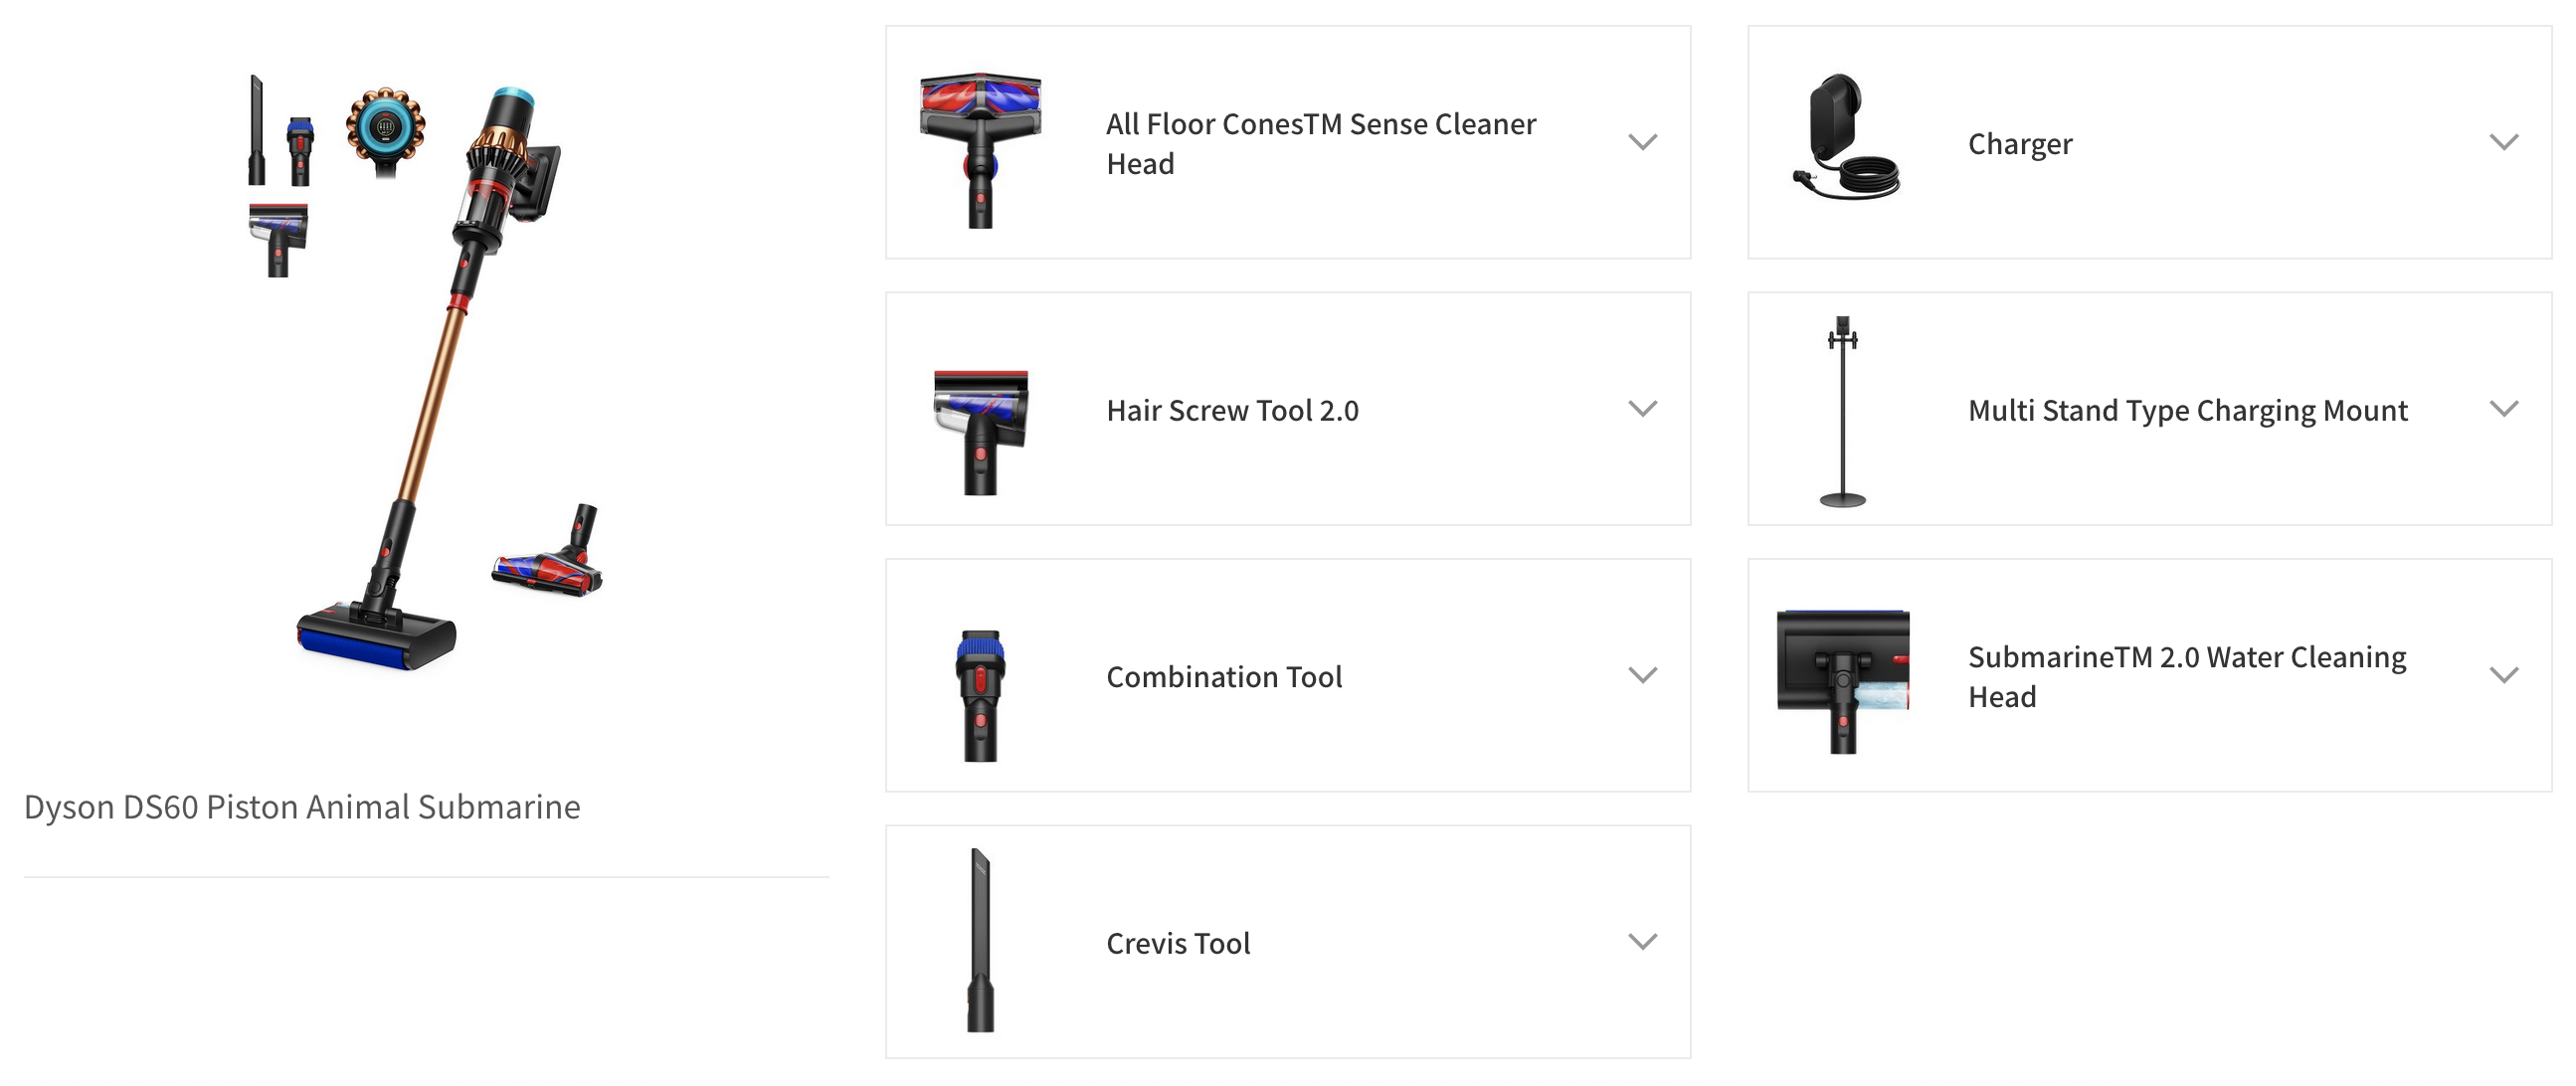Click the Charger product image

[1845, 138]
